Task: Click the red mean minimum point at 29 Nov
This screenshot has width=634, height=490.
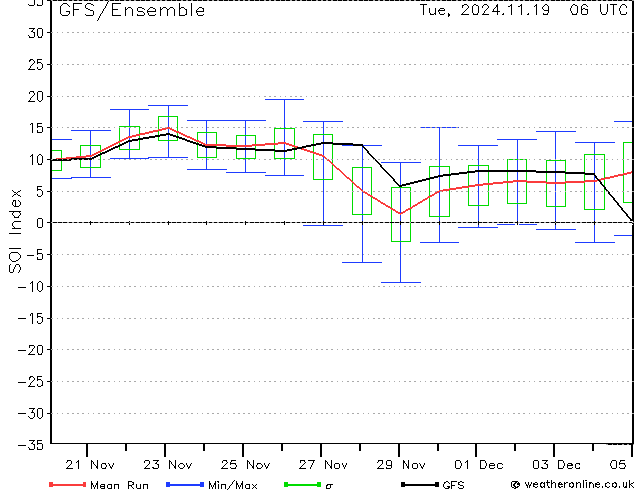Action: click(x=400, y=213)
